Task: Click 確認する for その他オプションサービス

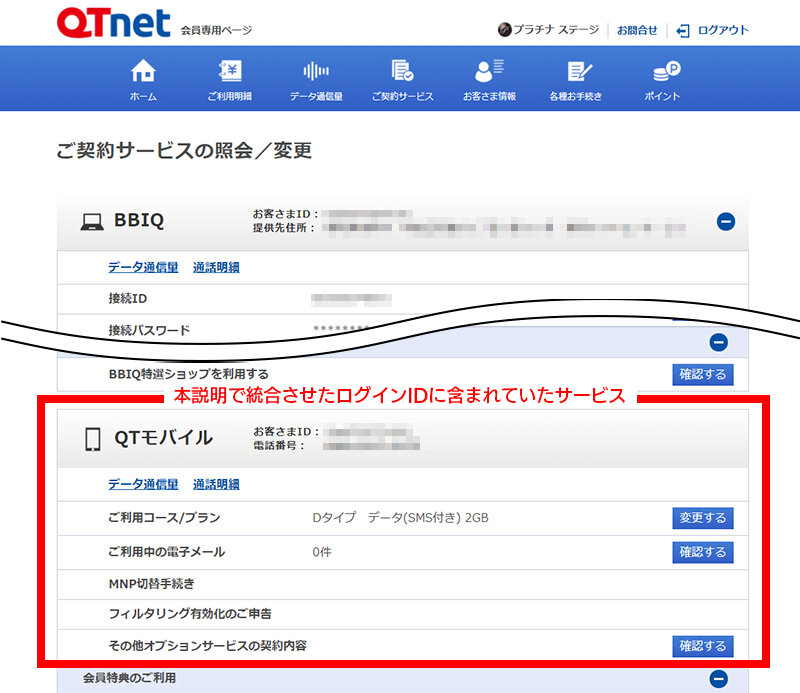Action: 703,646
